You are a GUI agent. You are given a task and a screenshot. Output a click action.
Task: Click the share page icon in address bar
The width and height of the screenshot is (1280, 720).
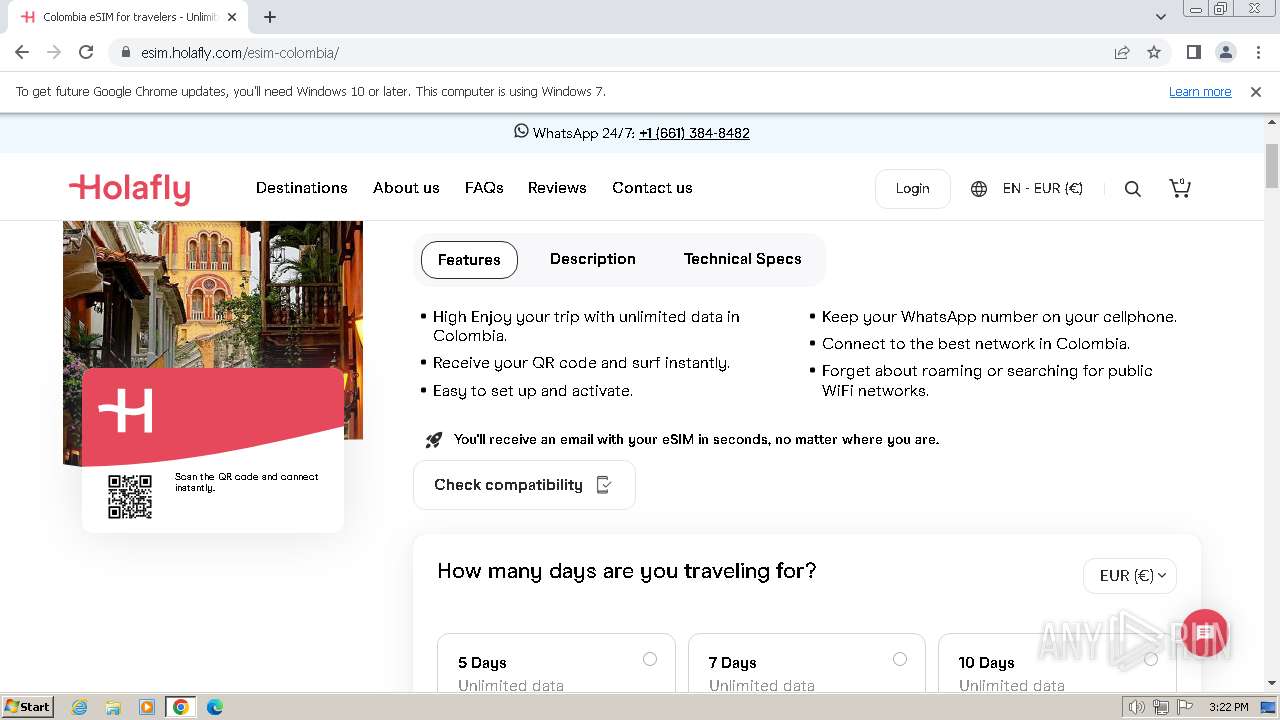(1122, 52)
